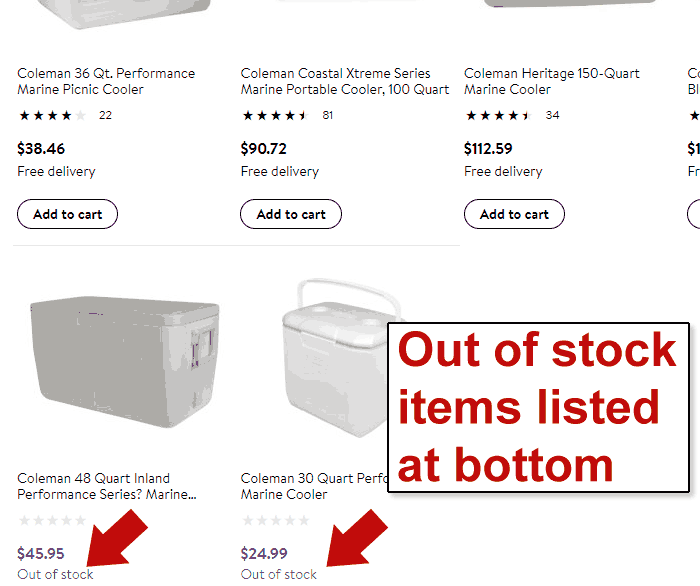The height and width of the screenshot is (586, 700).
Task: Click the $112.59 price
Action: (488, 149)
